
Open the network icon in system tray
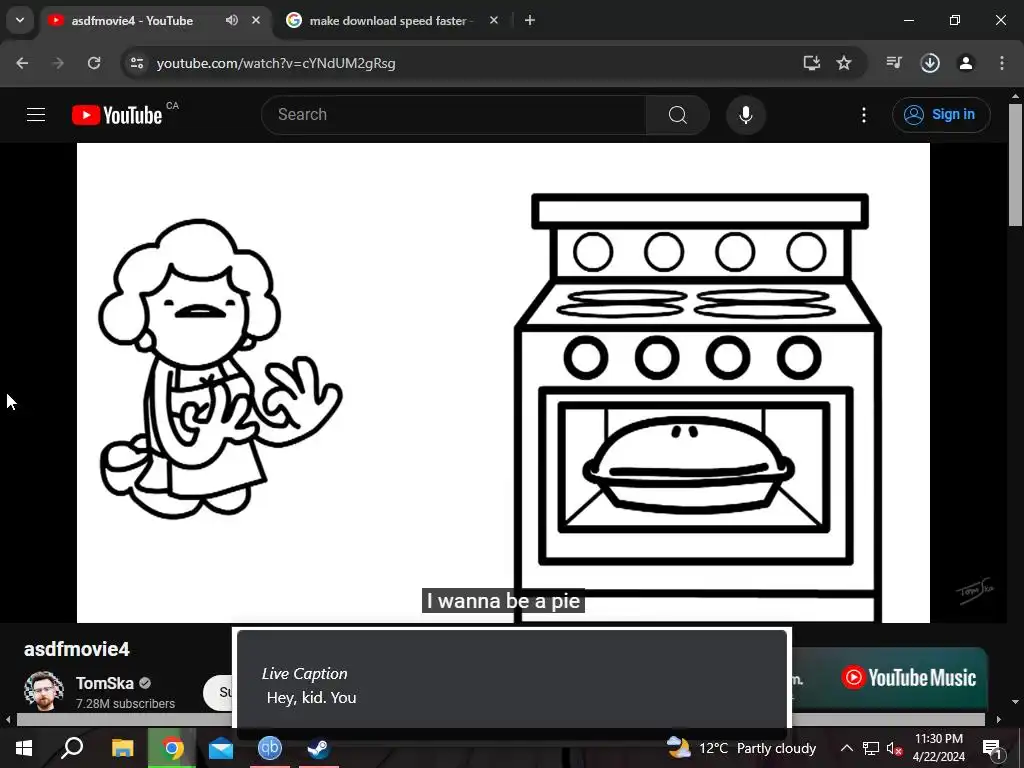click(x=871, y=748)
